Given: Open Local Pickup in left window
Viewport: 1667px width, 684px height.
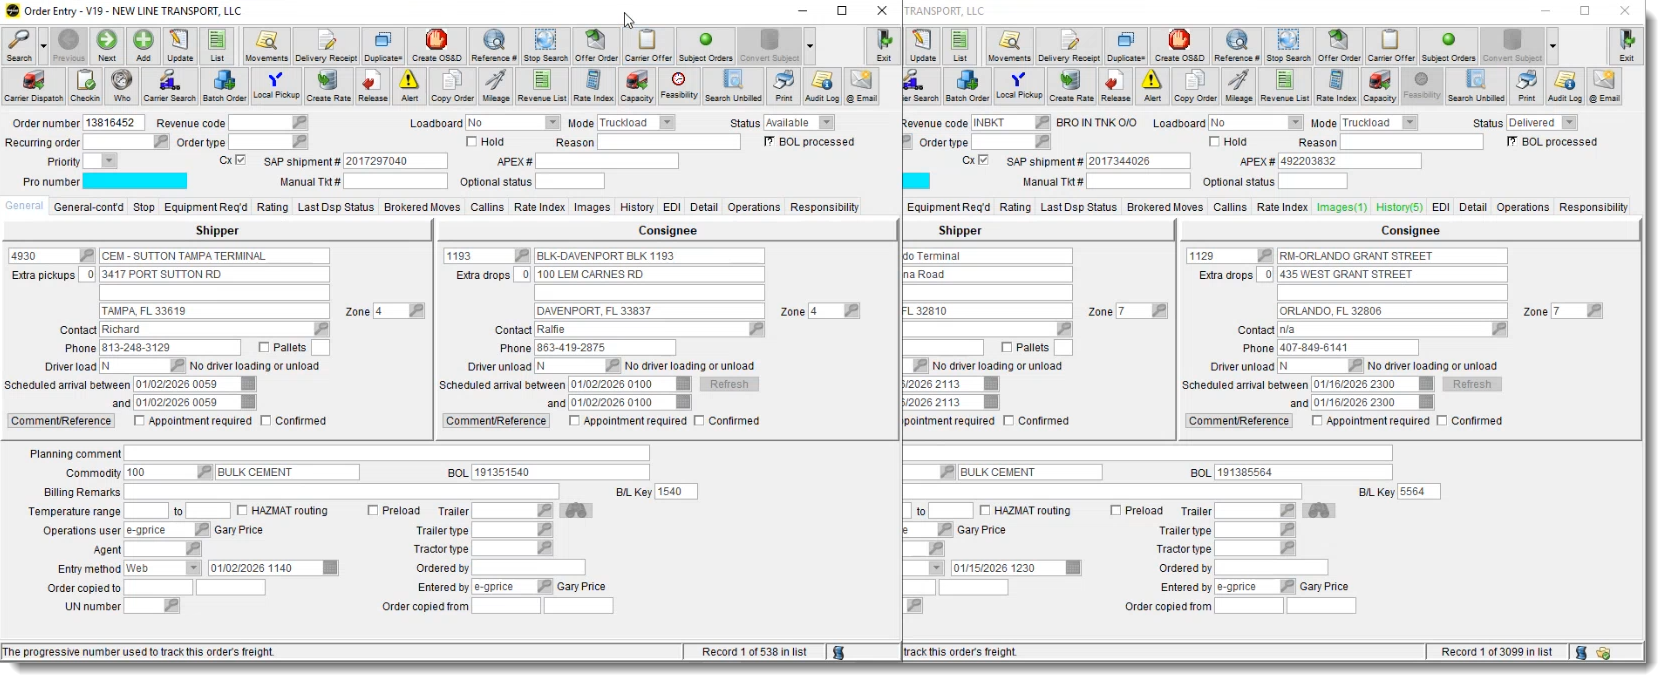Looking at the screenshot, I should [276, 86].
